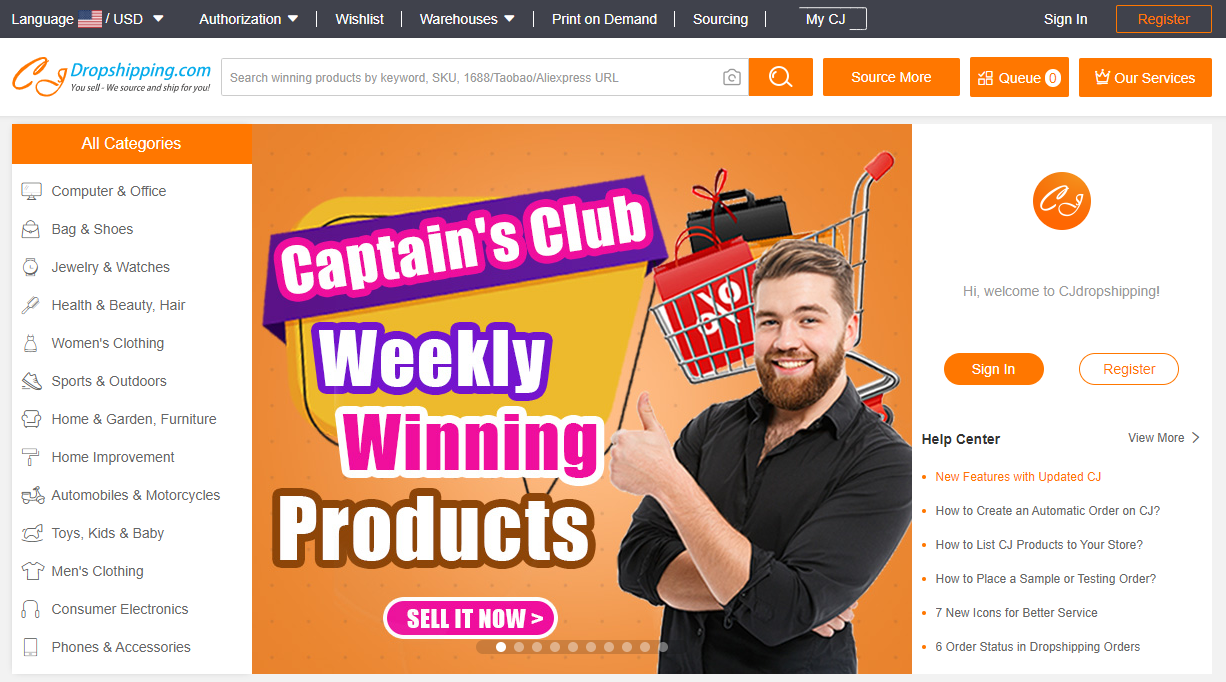Screen dimensions: 1226x682
Task: Open the Queue button
Action: [x=1019, y=77]
